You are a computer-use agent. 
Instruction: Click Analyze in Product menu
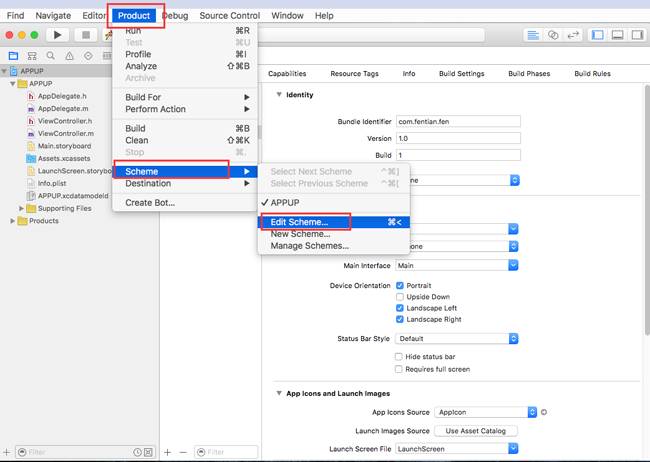(x=185, y=66)
